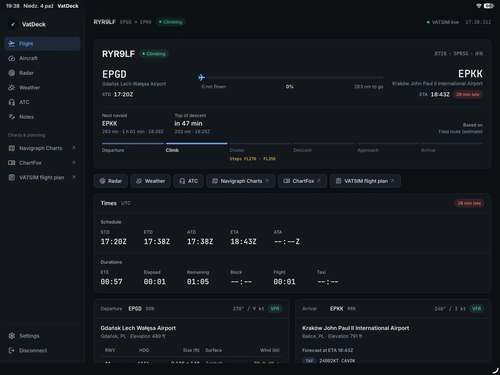Click the Weather quick button below flight card
500x375 pixels.
click(150, 181)
